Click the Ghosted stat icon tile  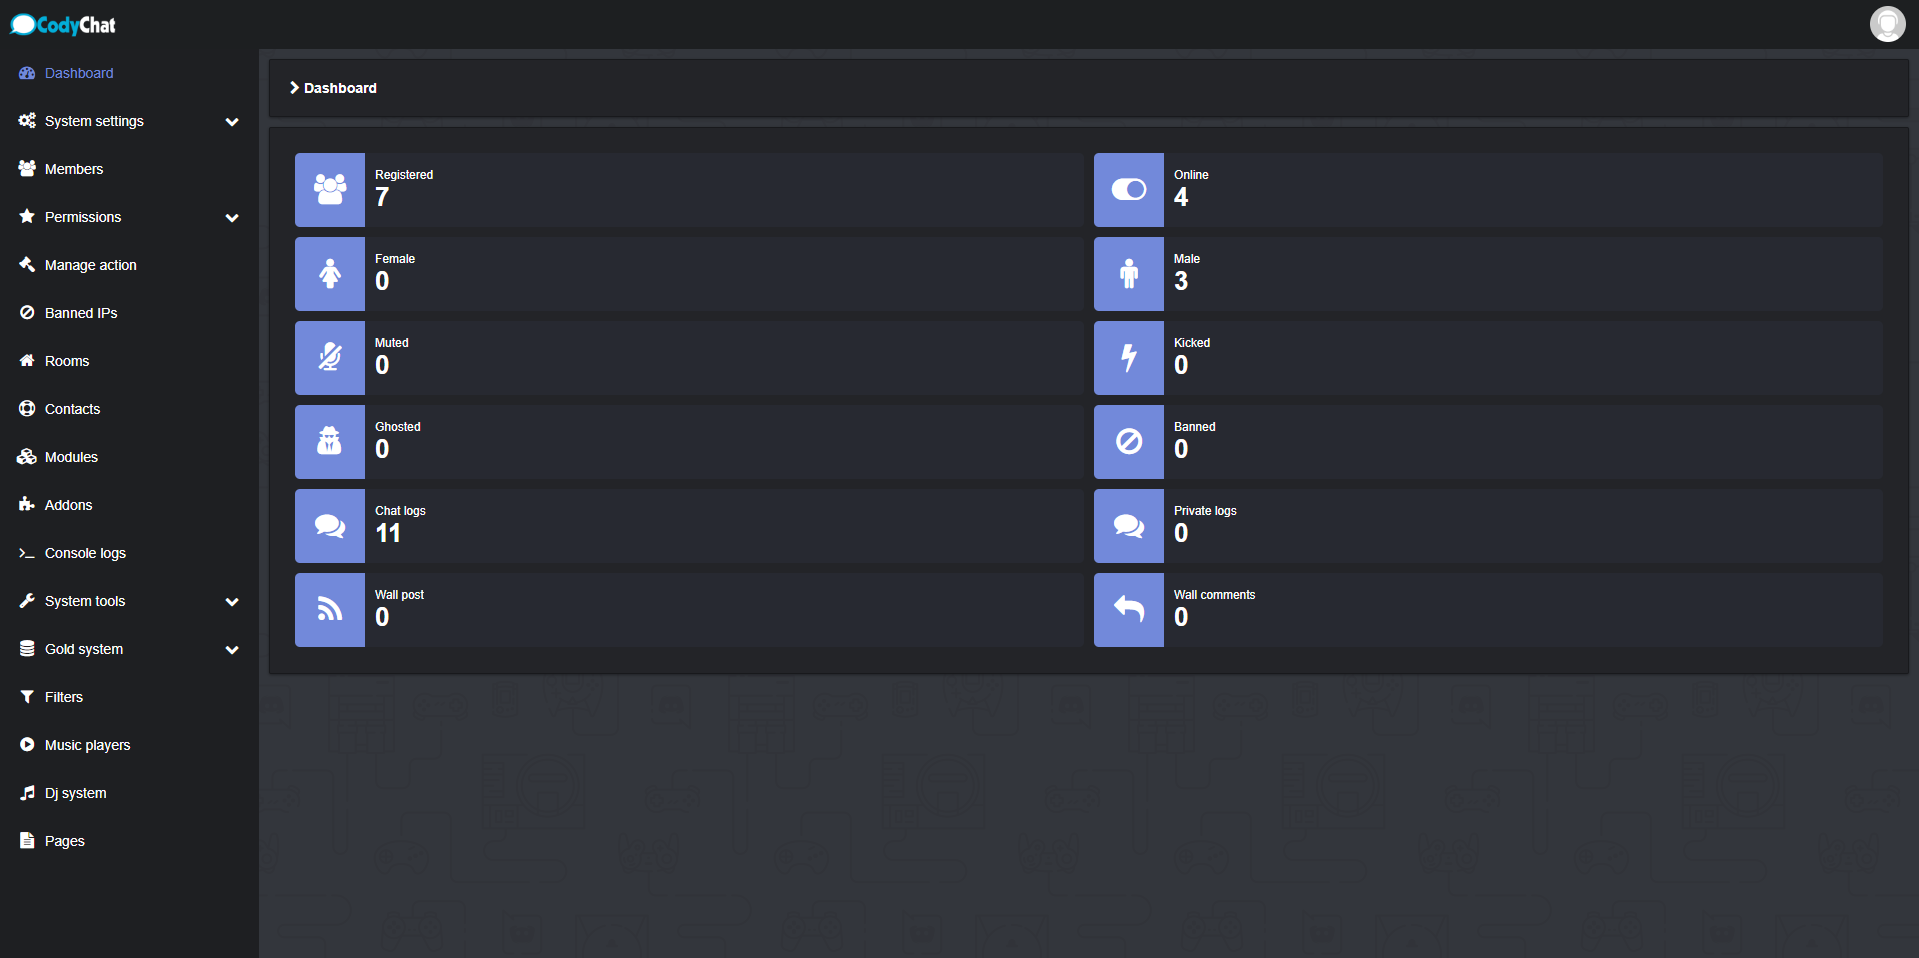click(330, 442)
